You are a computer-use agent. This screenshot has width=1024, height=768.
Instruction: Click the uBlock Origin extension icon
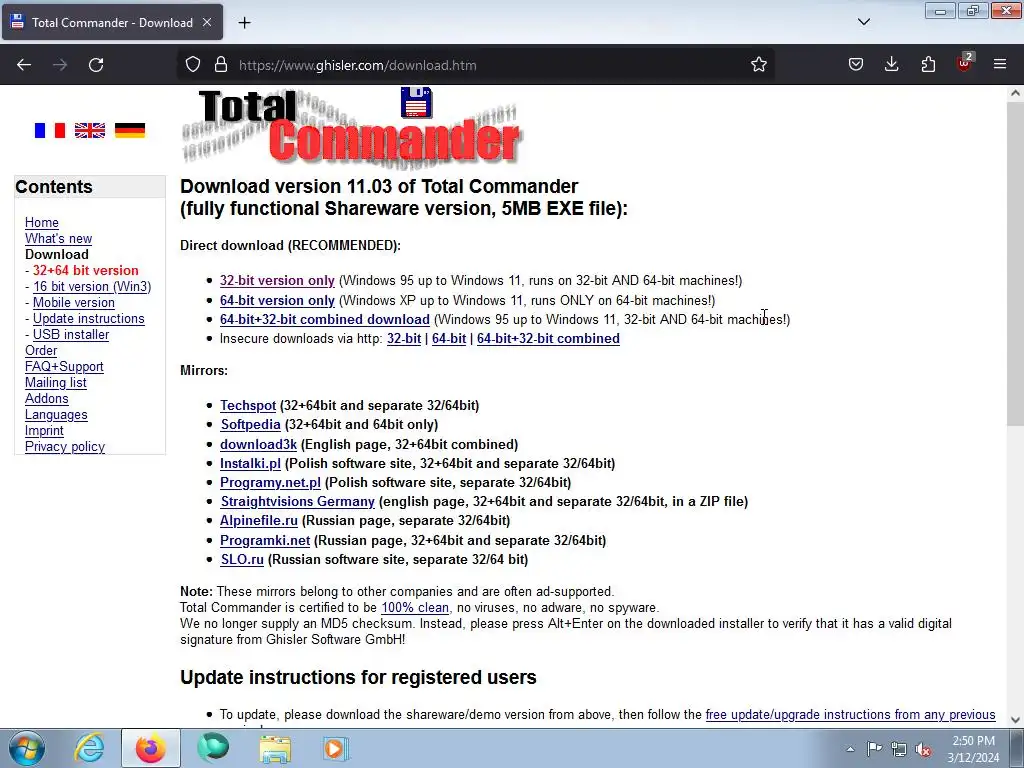click(964, 63)
